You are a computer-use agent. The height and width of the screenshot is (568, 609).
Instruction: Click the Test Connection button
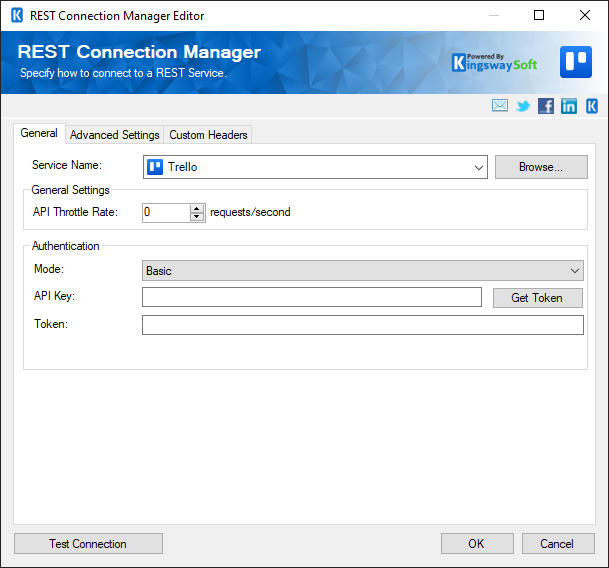88,544
